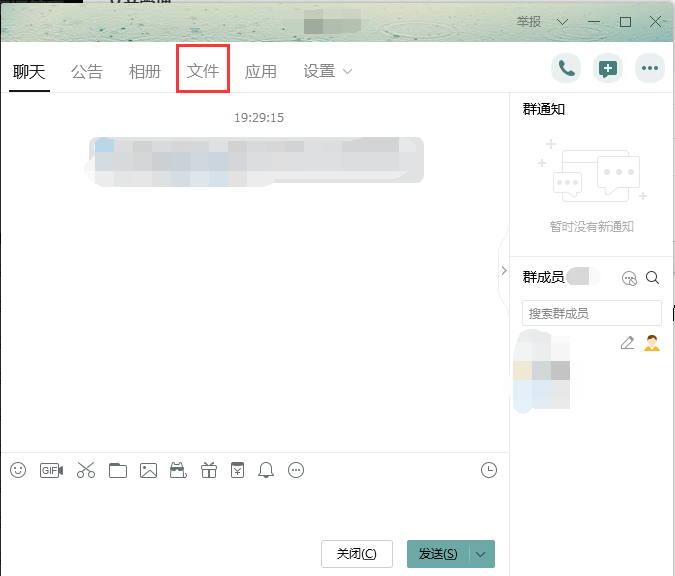Screen dimensions: 675x576
Task: Maximize the chat window
Action: (x=625, y=22)
